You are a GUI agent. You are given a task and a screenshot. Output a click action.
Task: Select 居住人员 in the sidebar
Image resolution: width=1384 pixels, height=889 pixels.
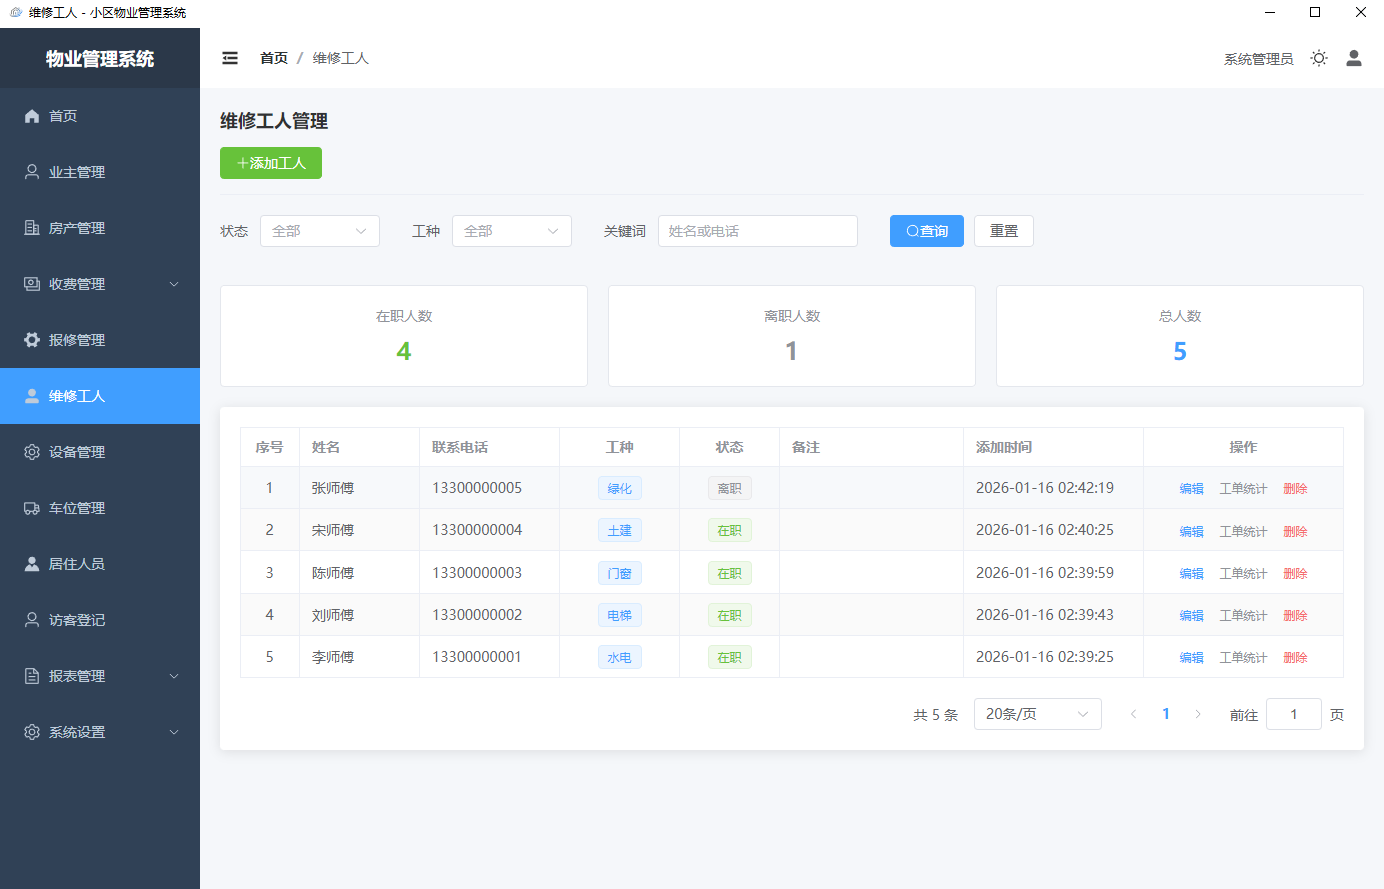77,564
